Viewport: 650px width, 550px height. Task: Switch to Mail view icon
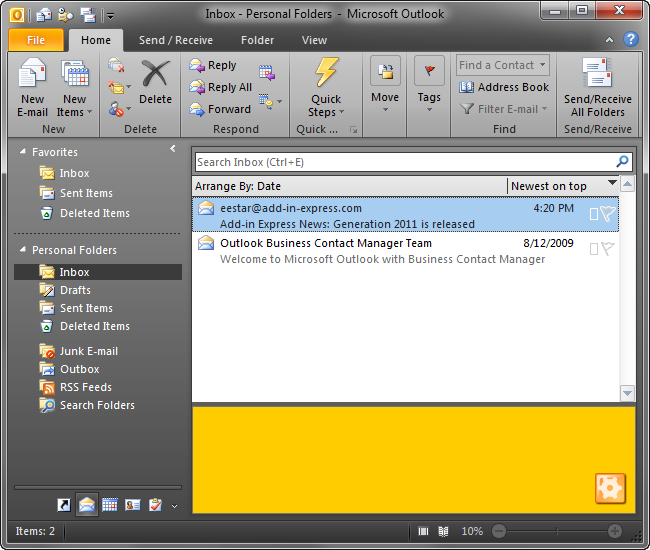(x=87, y=504)
